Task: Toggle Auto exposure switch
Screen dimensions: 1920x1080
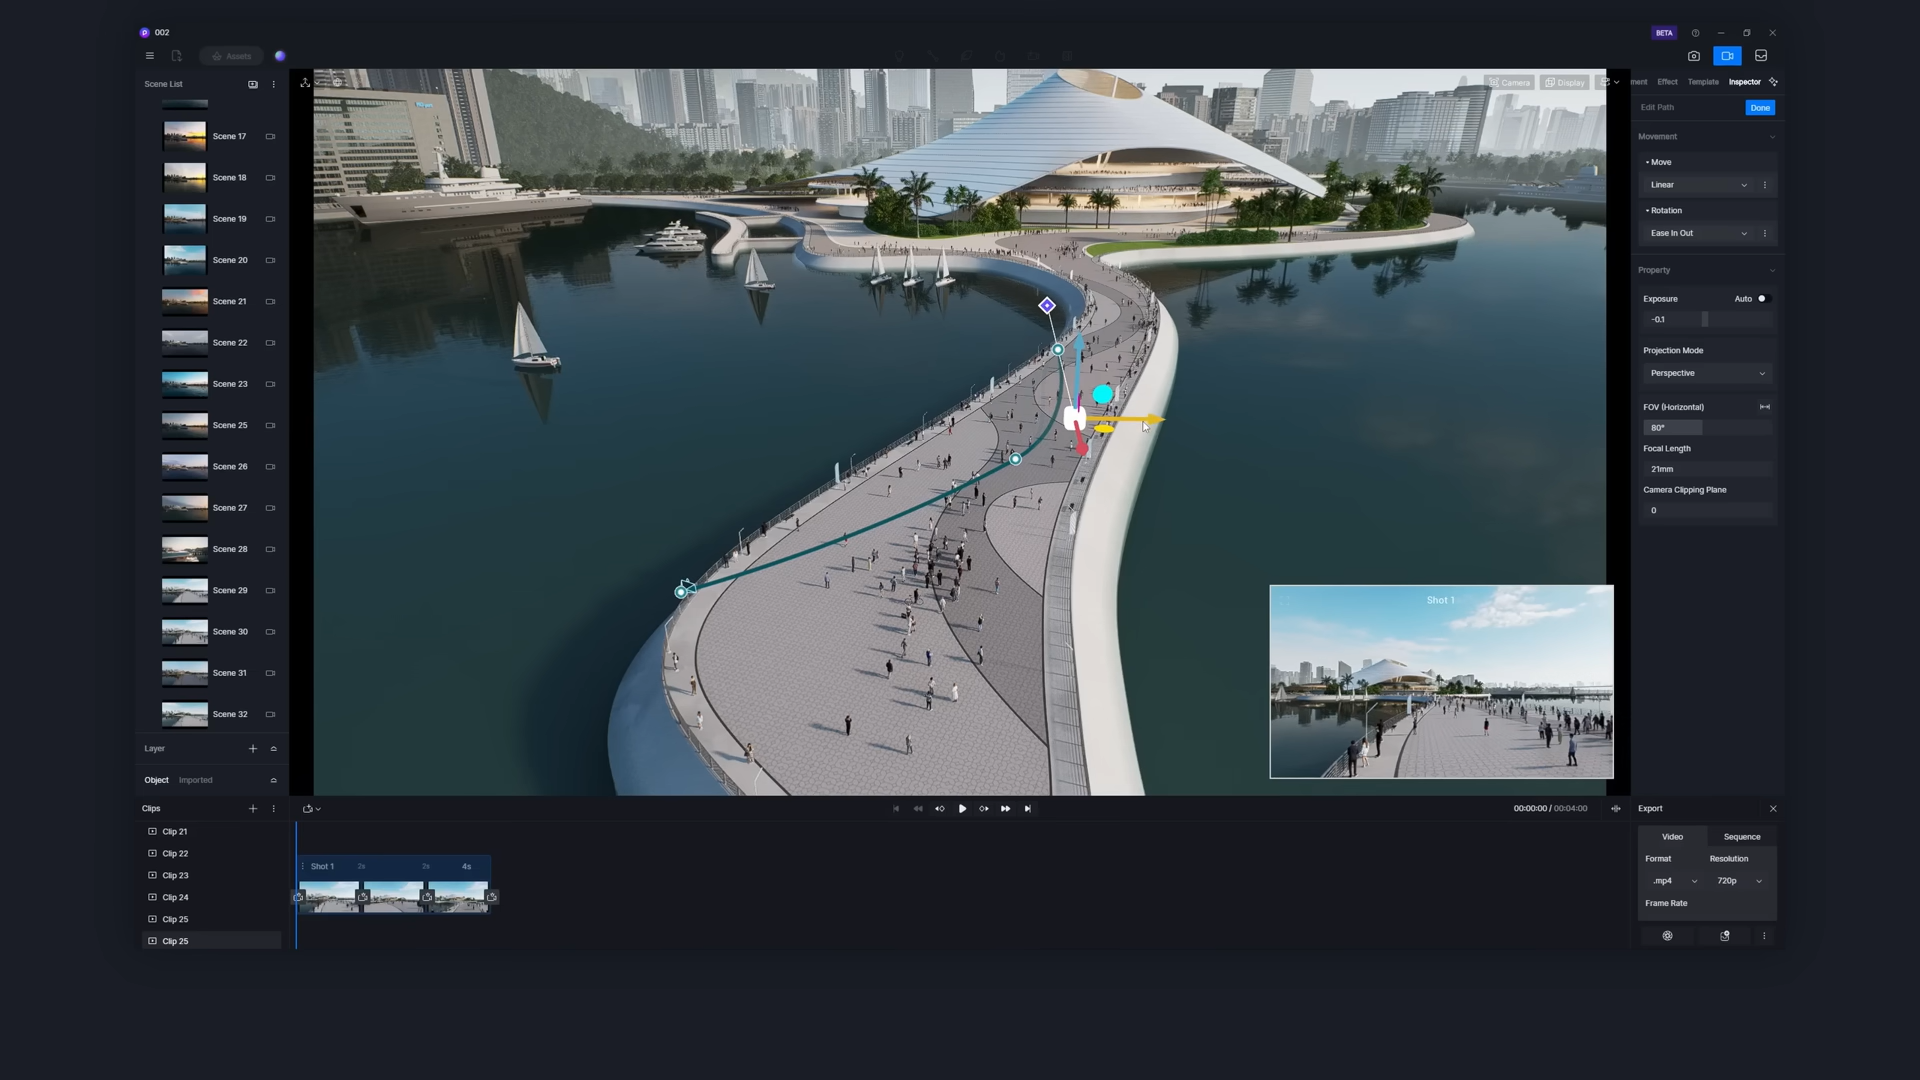Action: coord(1764,299)
